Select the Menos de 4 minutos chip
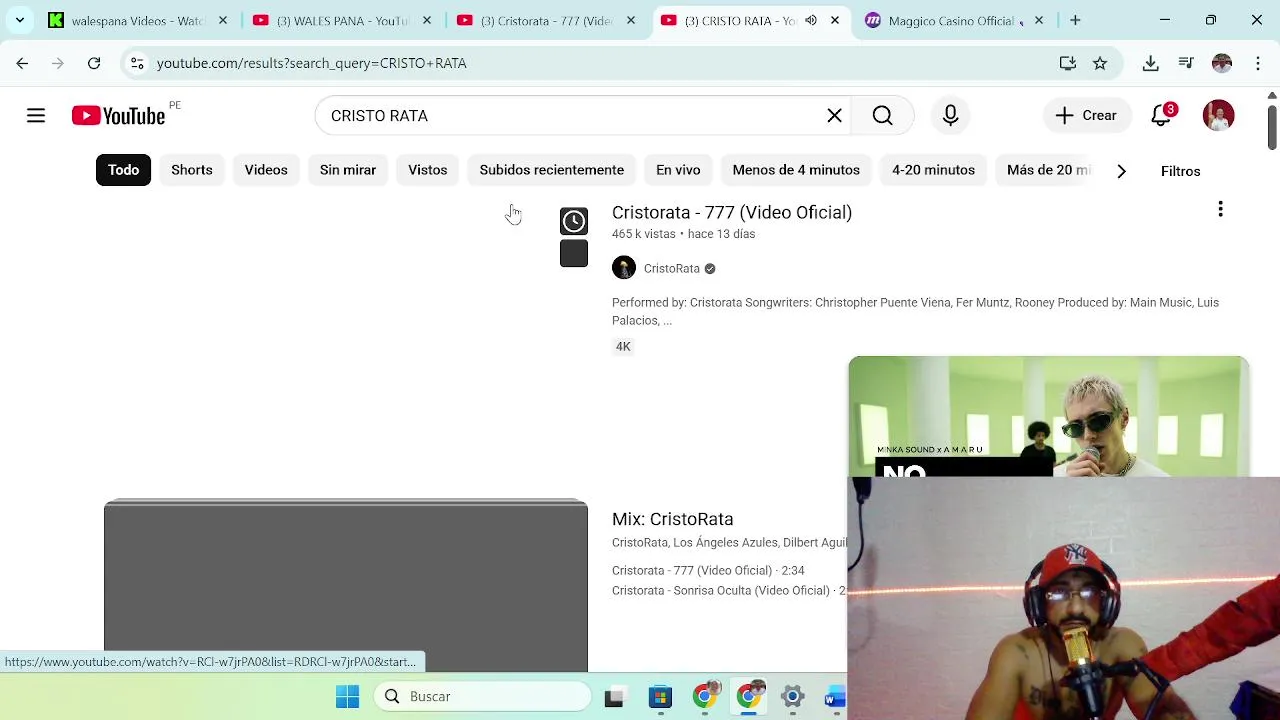The image size is (1280, 720). point(796,170)
